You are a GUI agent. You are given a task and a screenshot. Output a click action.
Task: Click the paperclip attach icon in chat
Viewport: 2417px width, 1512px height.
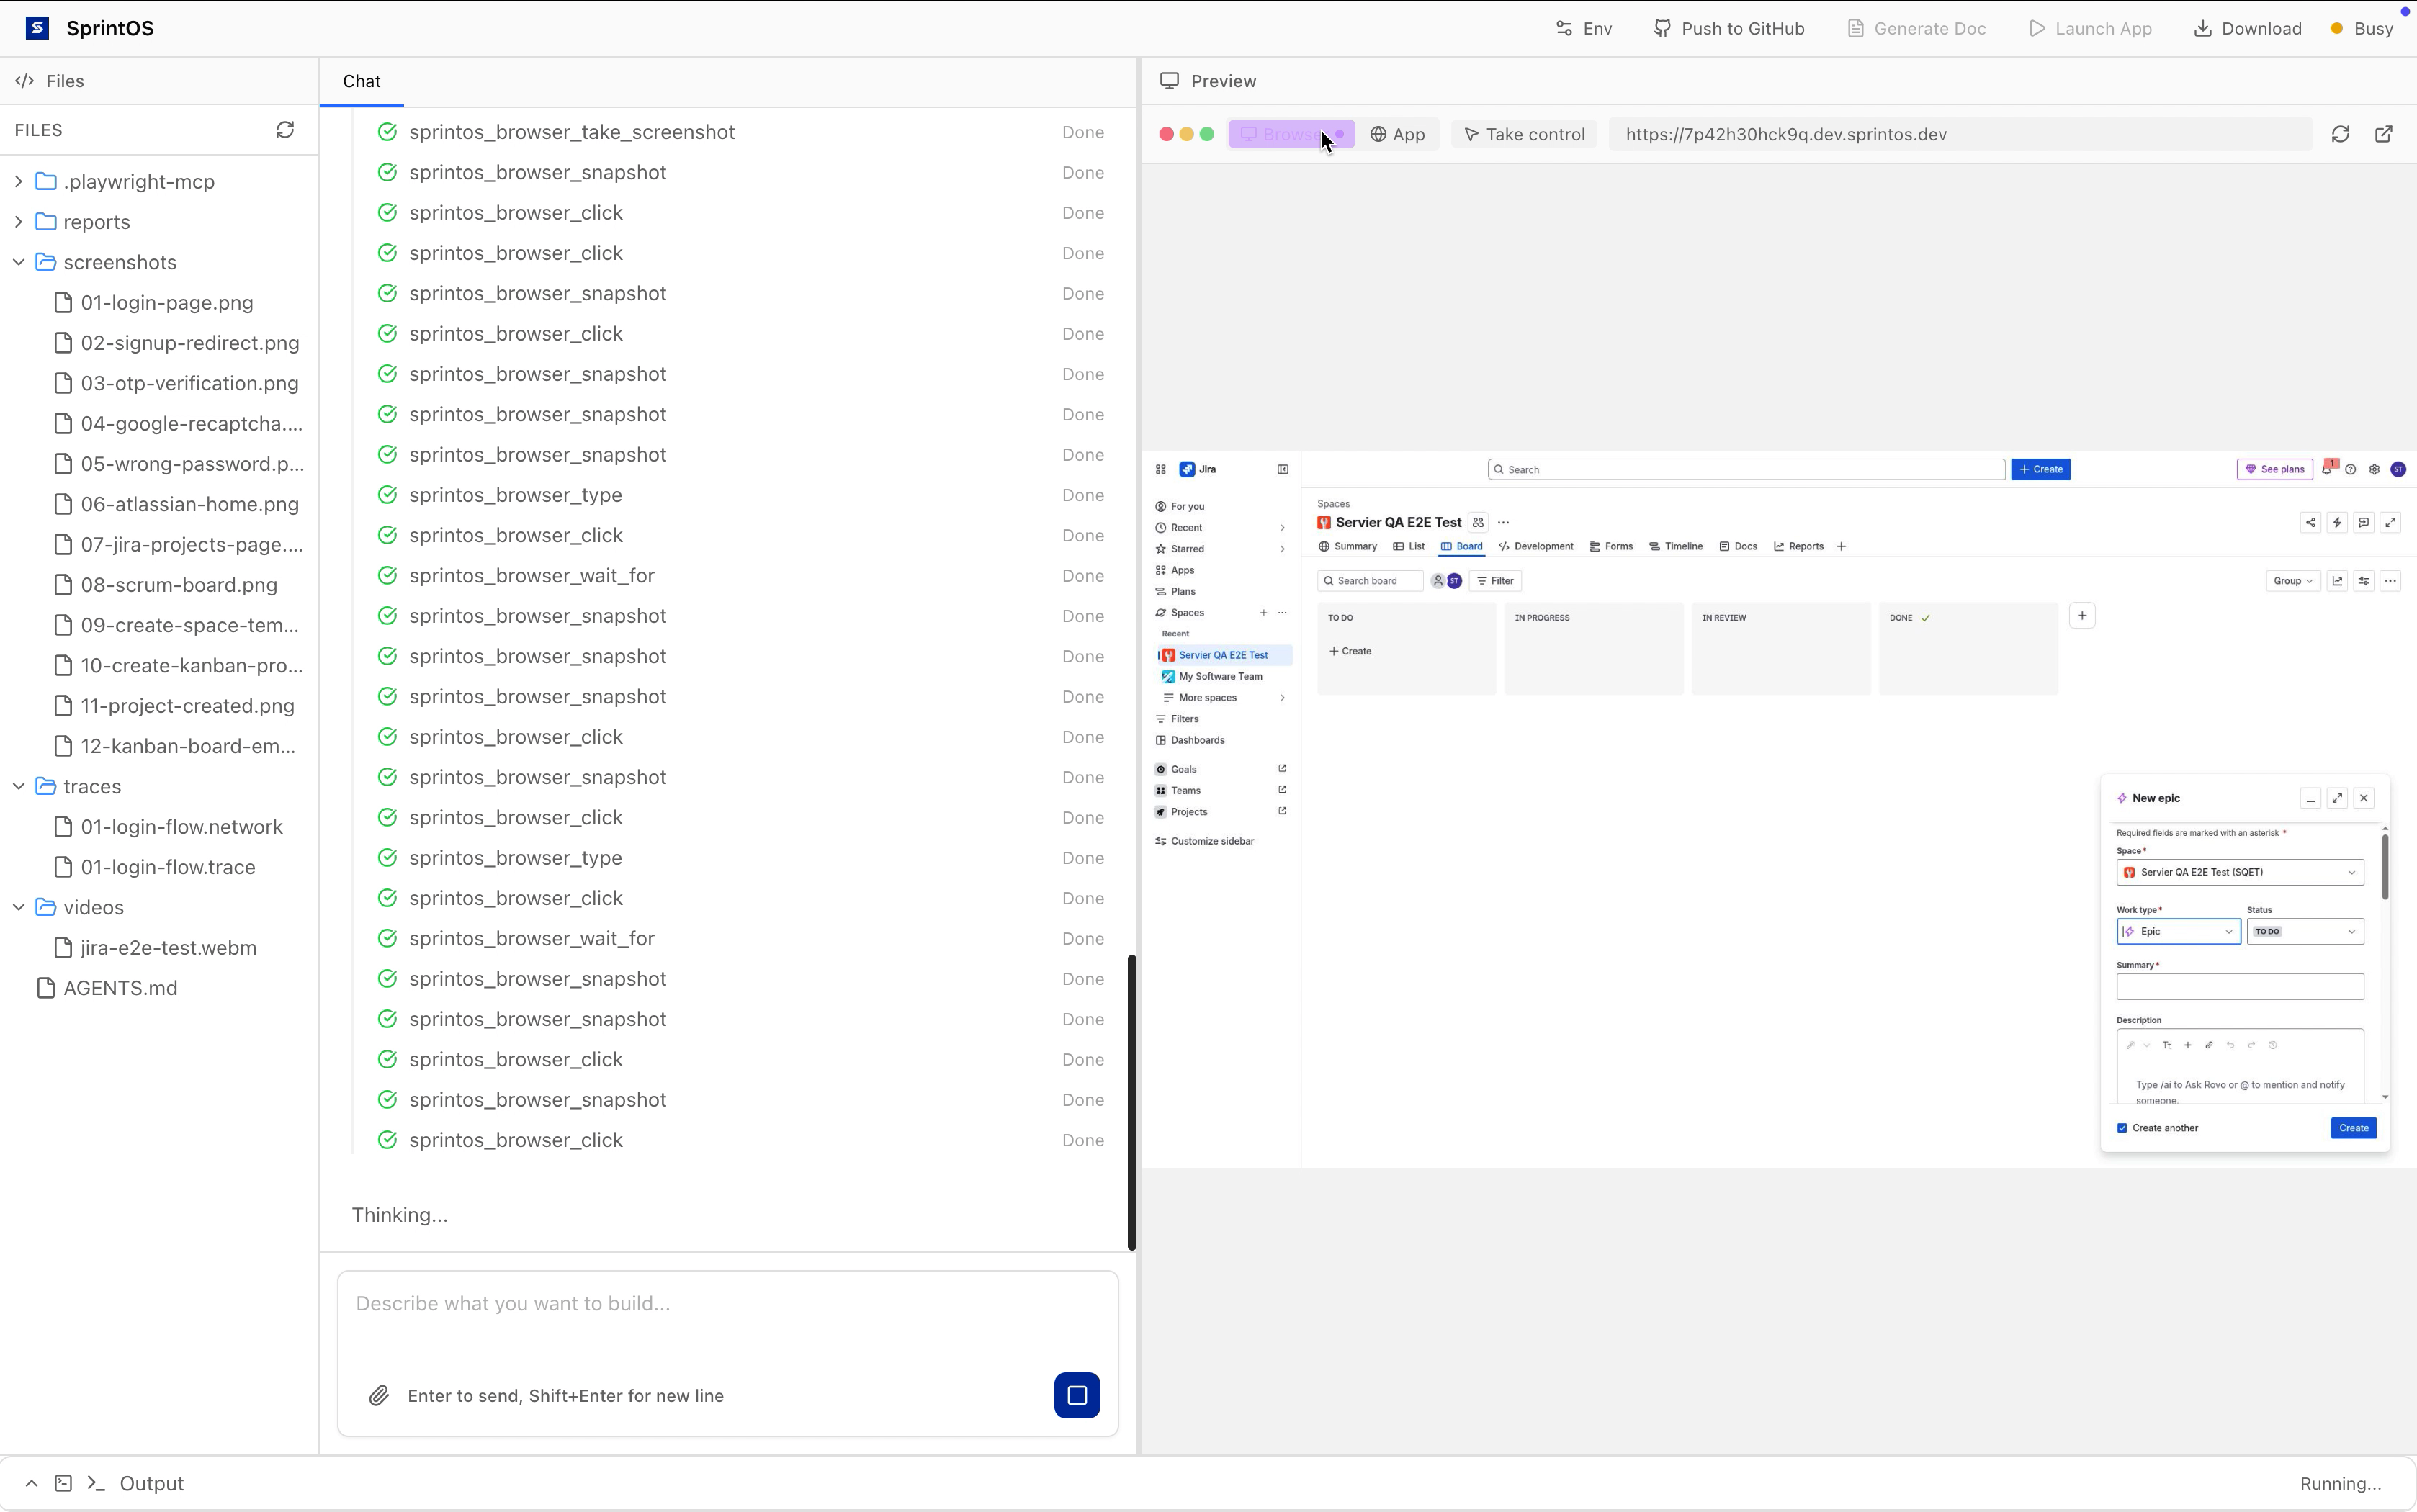point(378,1396)
